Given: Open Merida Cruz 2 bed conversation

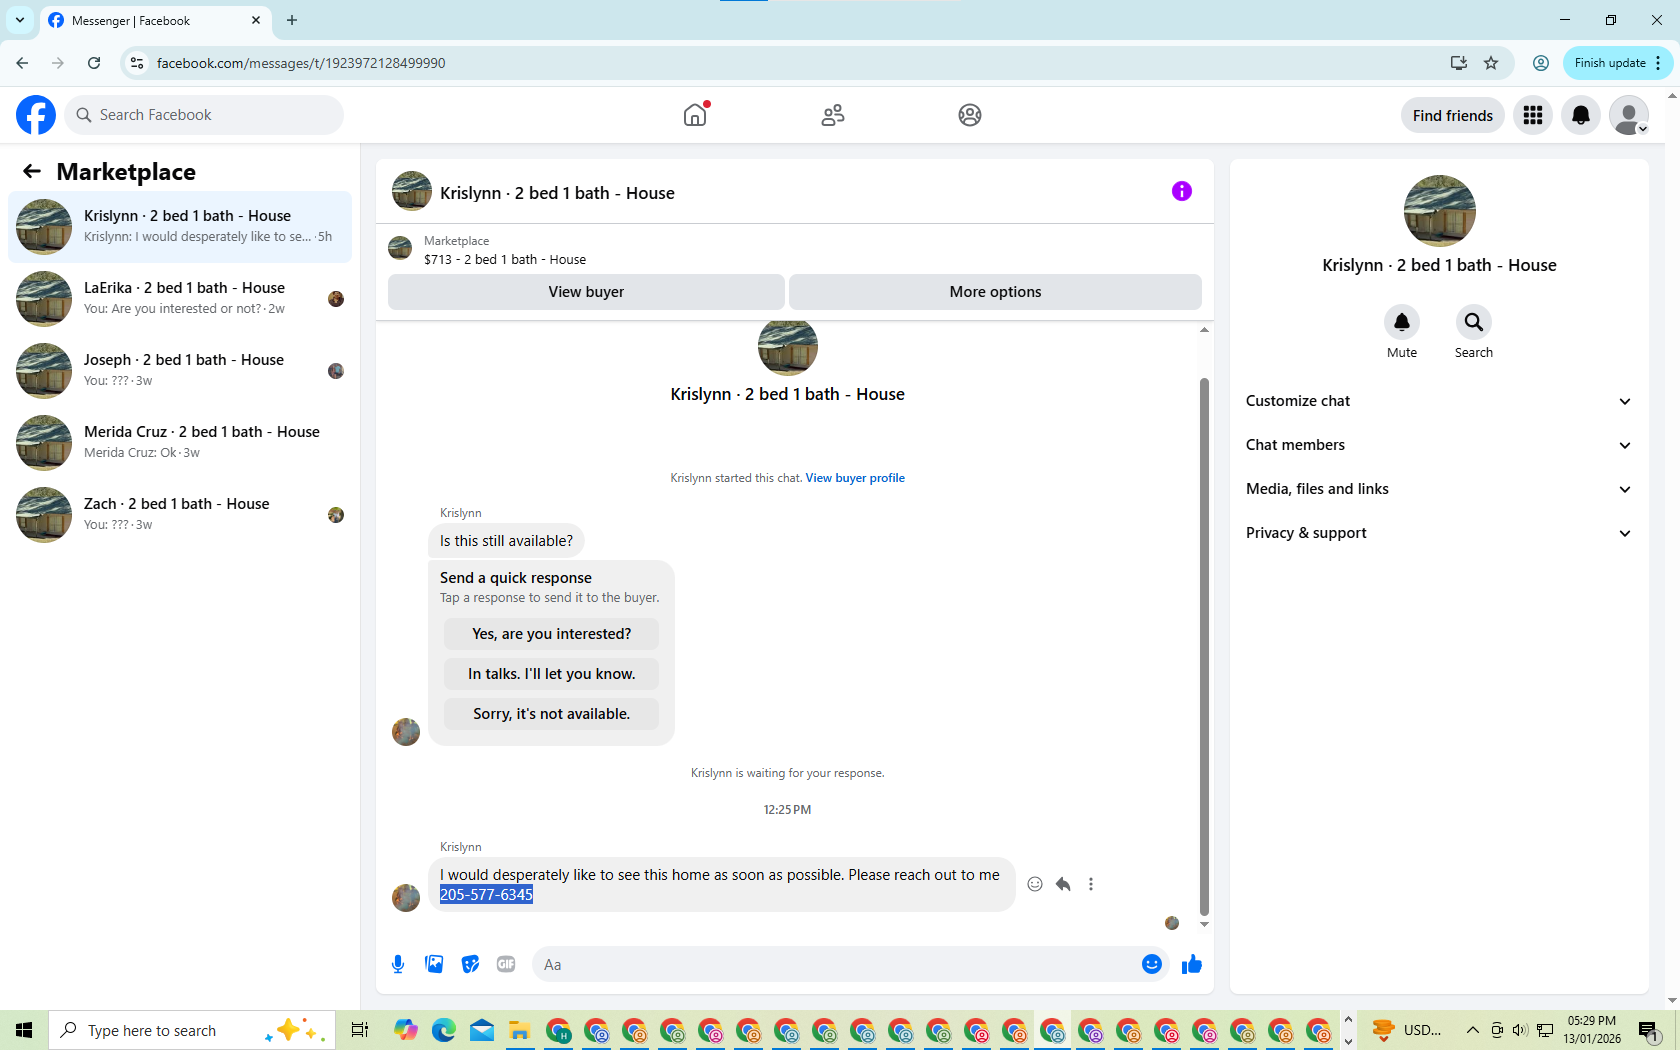Looking at the screenshot, I should (180, 443).
